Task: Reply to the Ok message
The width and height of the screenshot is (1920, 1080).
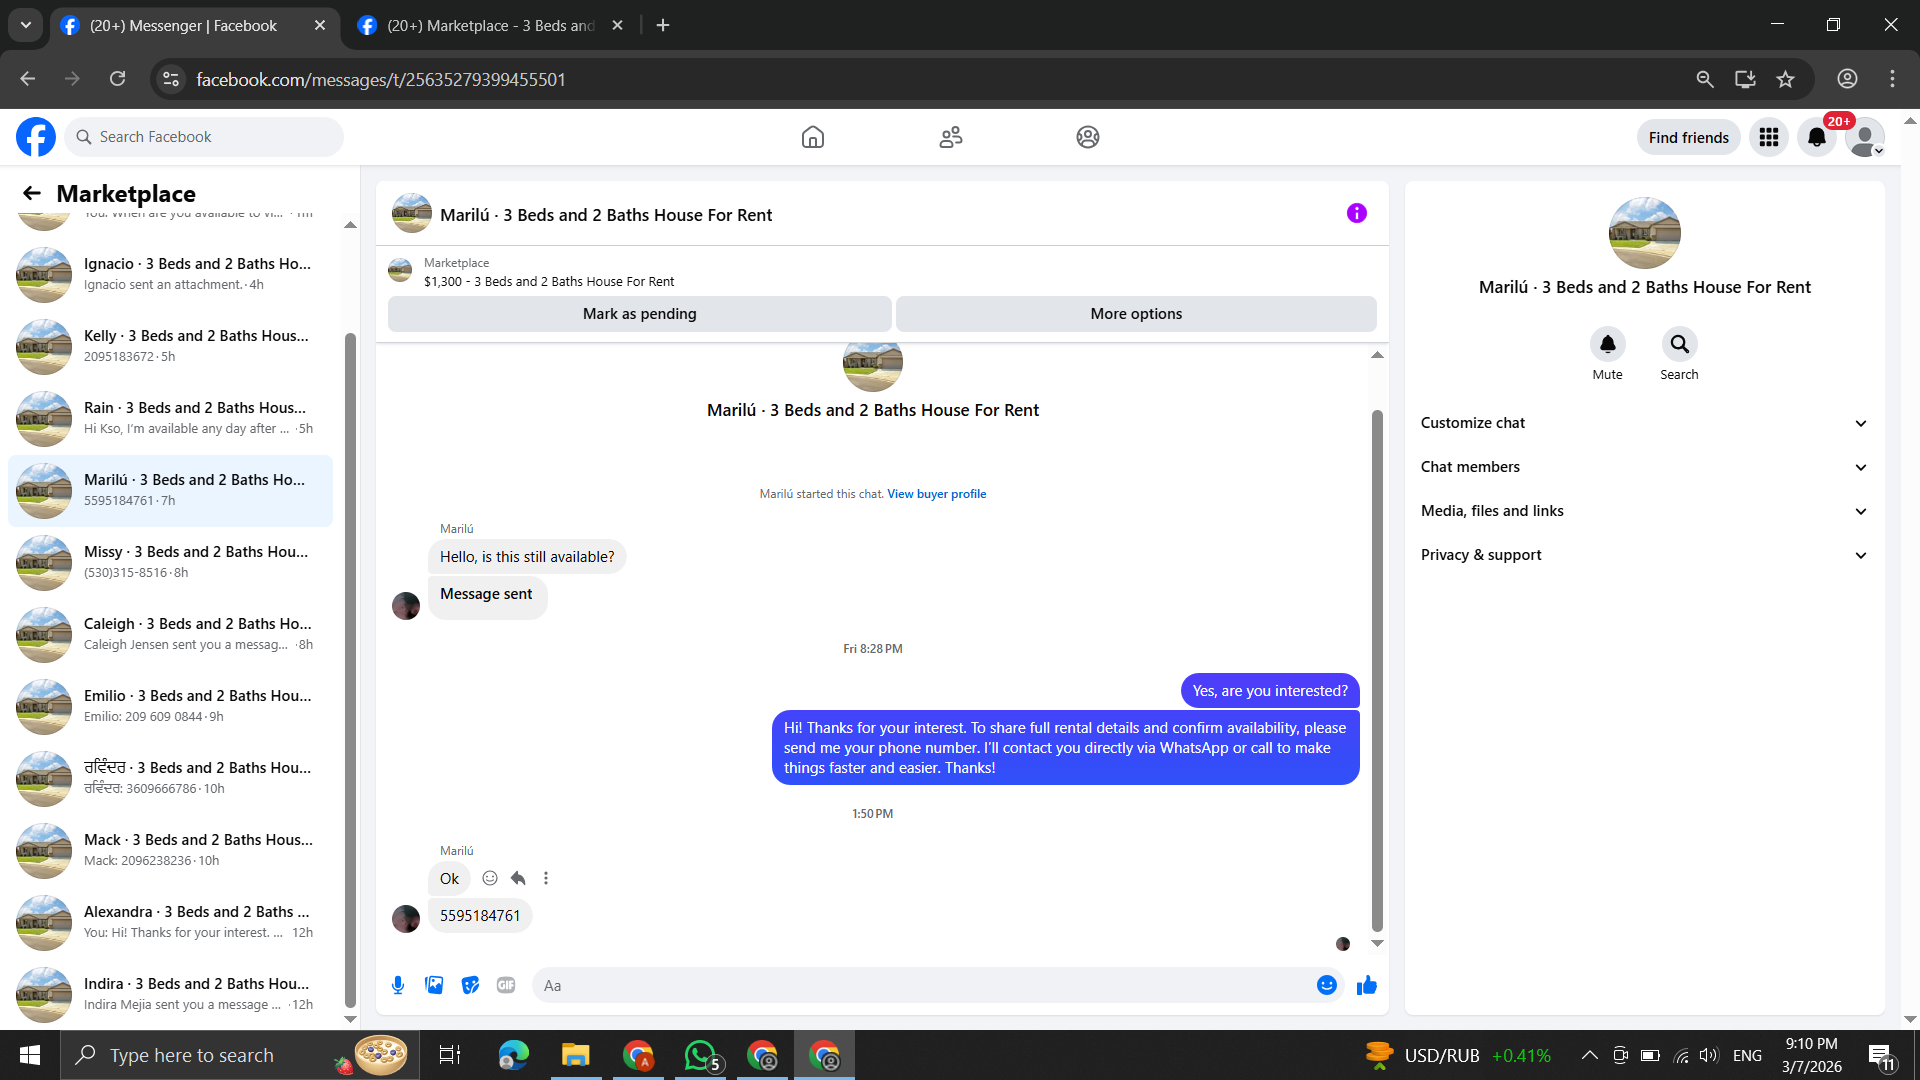Action: click(x=518, y=878)
